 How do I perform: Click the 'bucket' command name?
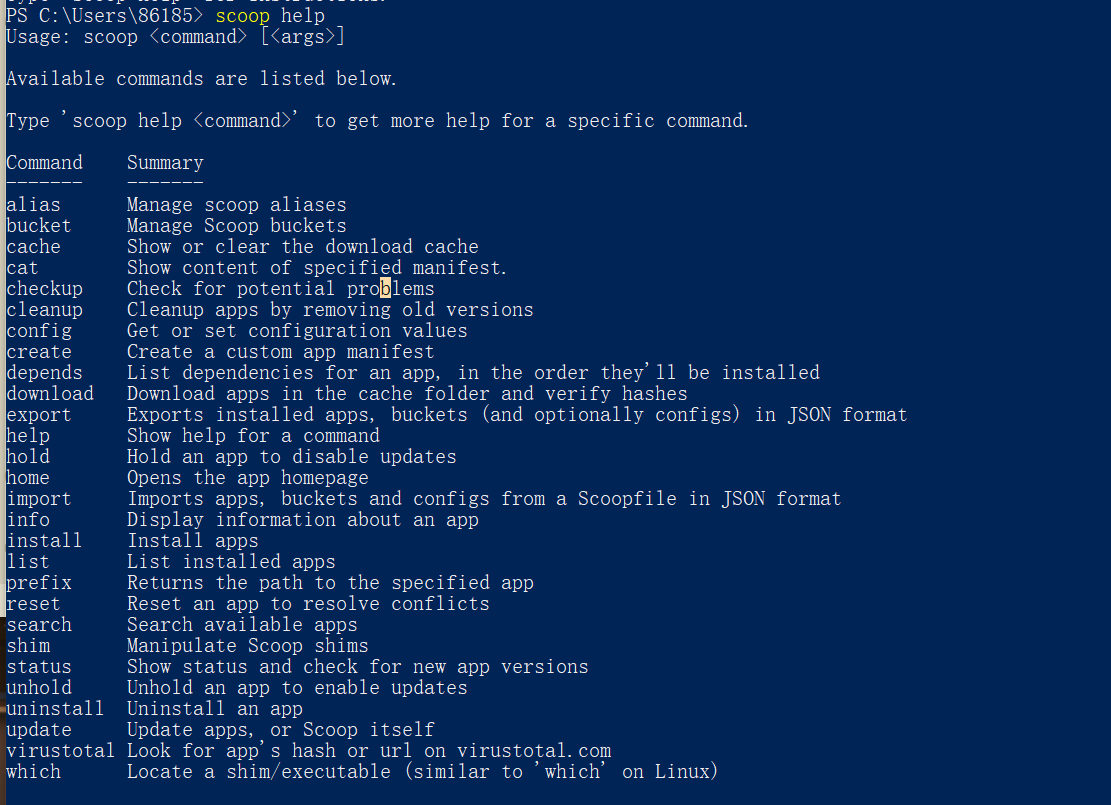coord(39,226)
